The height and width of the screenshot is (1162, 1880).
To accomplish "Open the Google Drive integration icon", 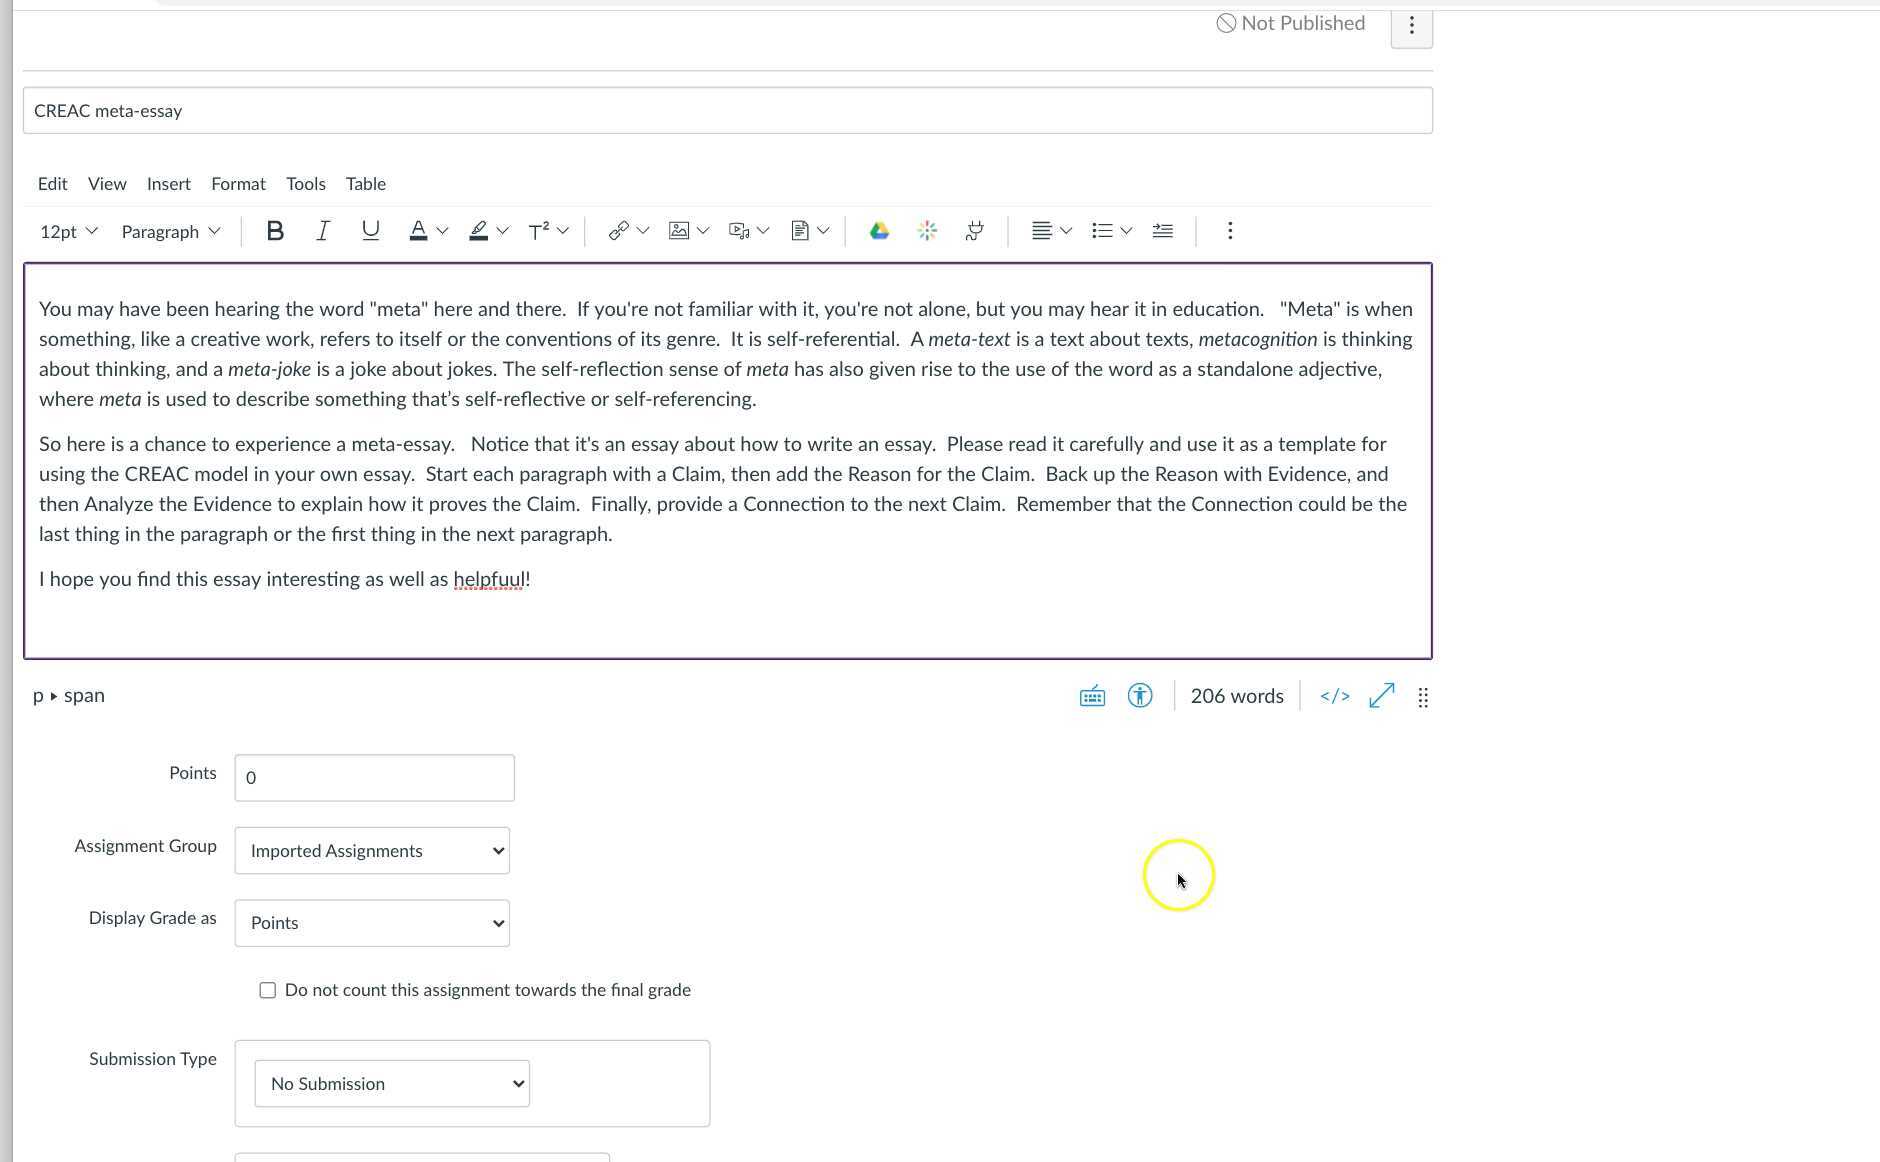I will coord(878,231).
